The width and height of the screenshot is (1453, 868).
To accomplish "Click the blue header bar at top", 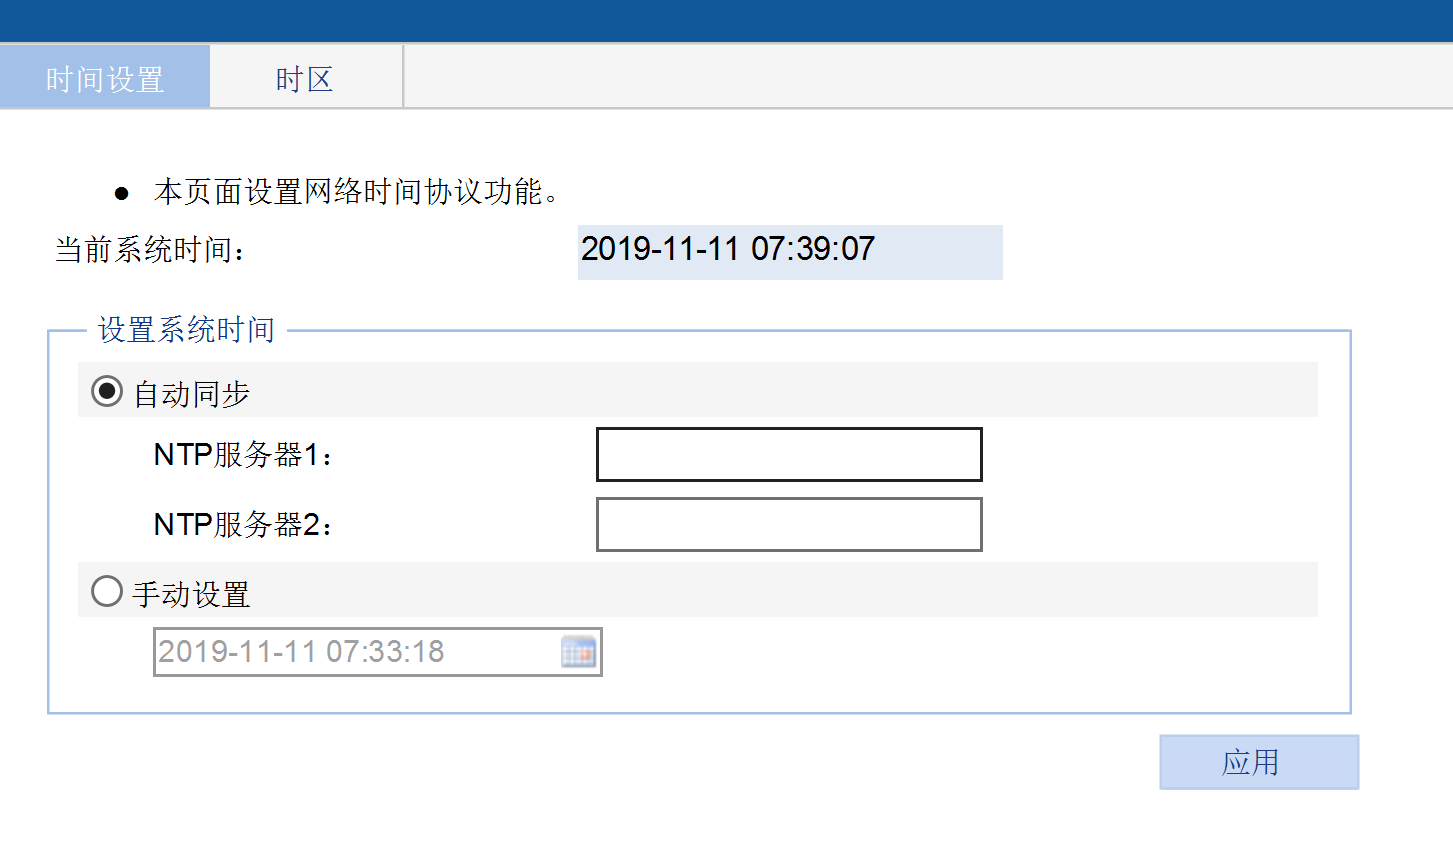I will [x=726, y=20].
